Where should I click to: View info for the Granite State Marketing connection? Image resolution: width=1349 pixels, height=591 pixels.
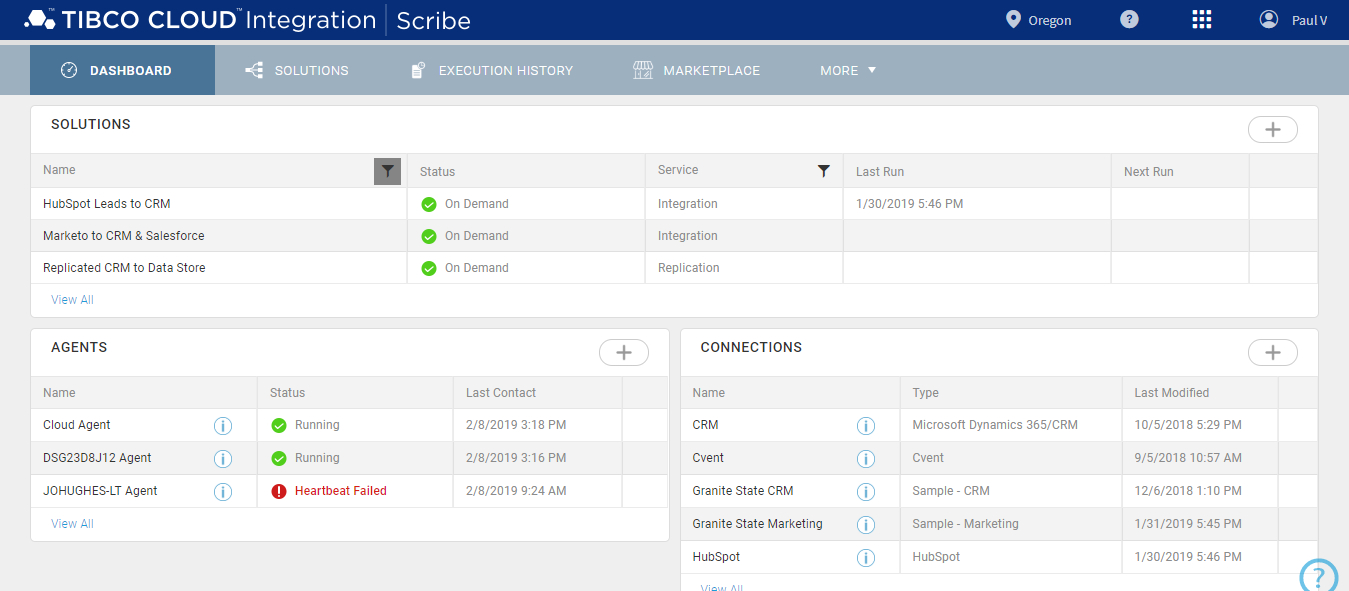click(866, 524)
